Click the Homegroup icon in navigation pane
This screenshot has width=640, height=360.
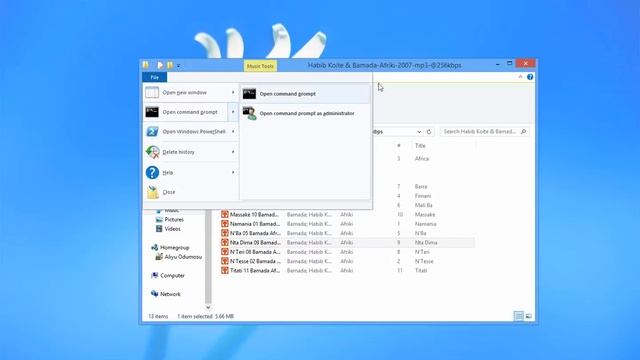point(154,247)
